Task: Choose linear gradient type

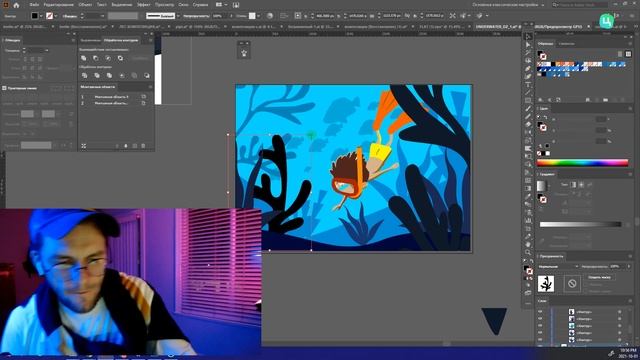Action: point(573,184)
